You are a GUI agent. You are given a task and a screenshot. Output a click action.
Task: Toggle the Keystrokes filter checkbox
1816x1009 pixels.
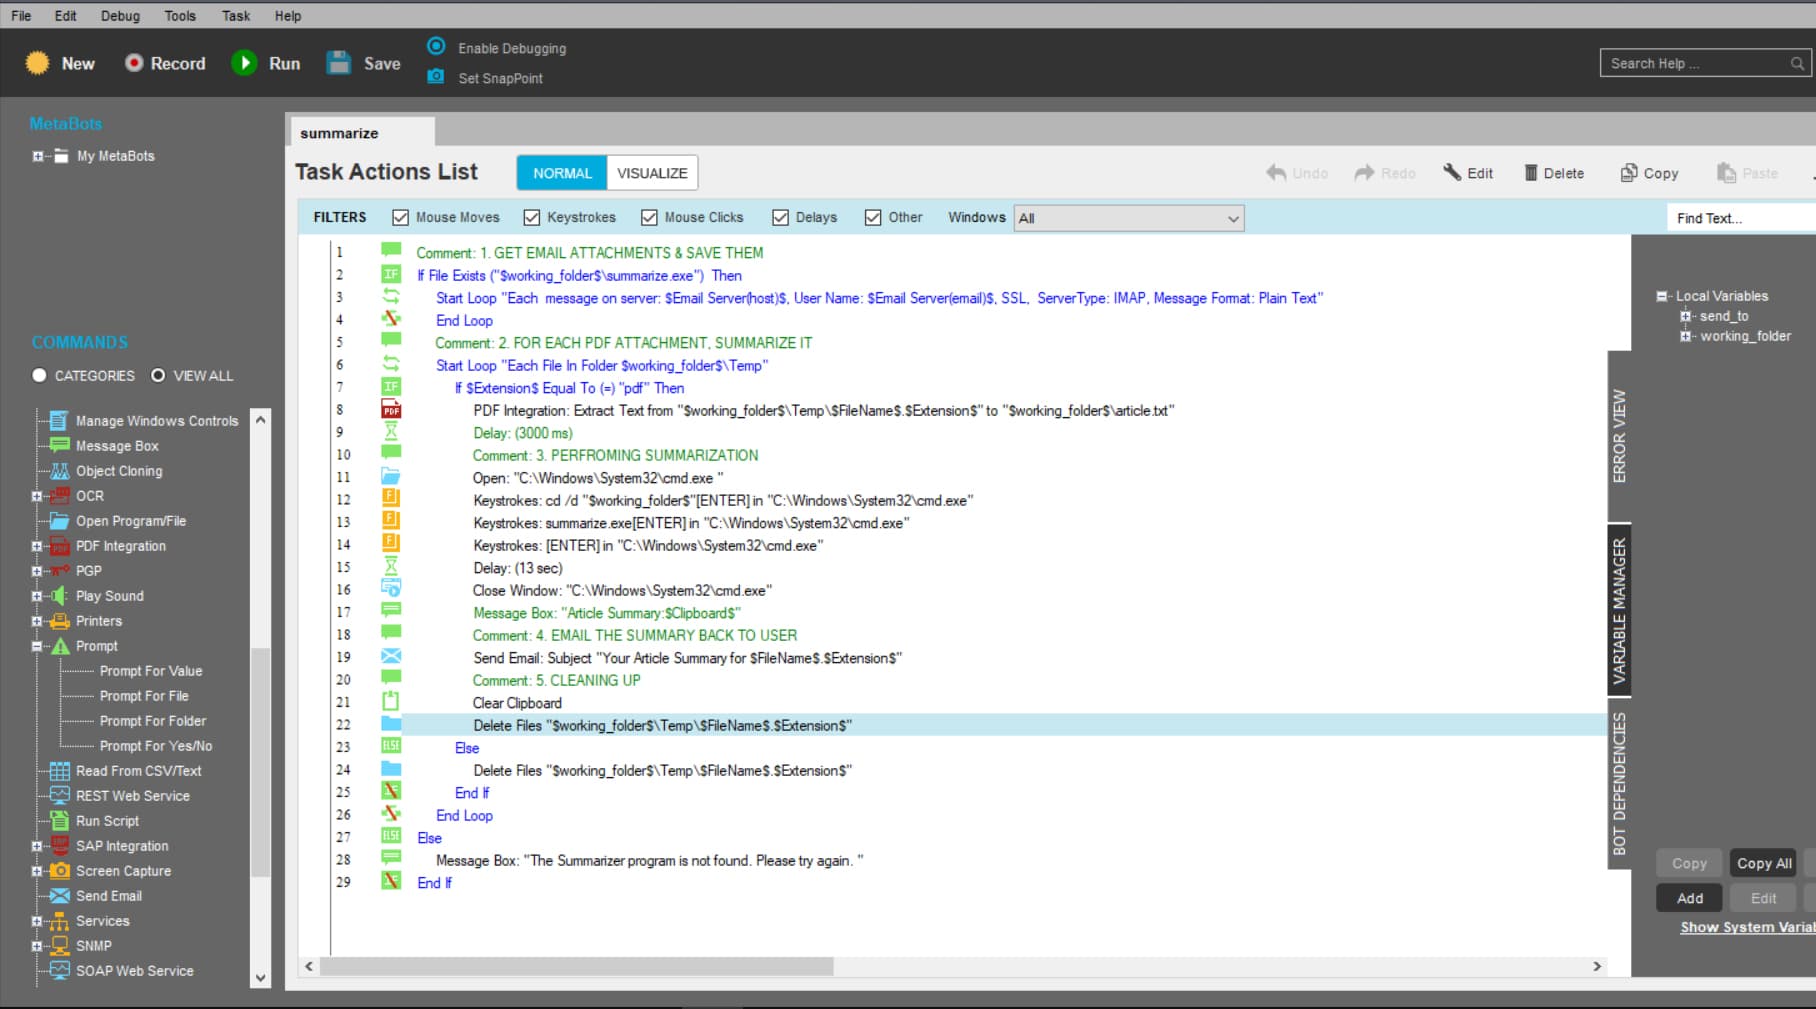tap(532, 217)
